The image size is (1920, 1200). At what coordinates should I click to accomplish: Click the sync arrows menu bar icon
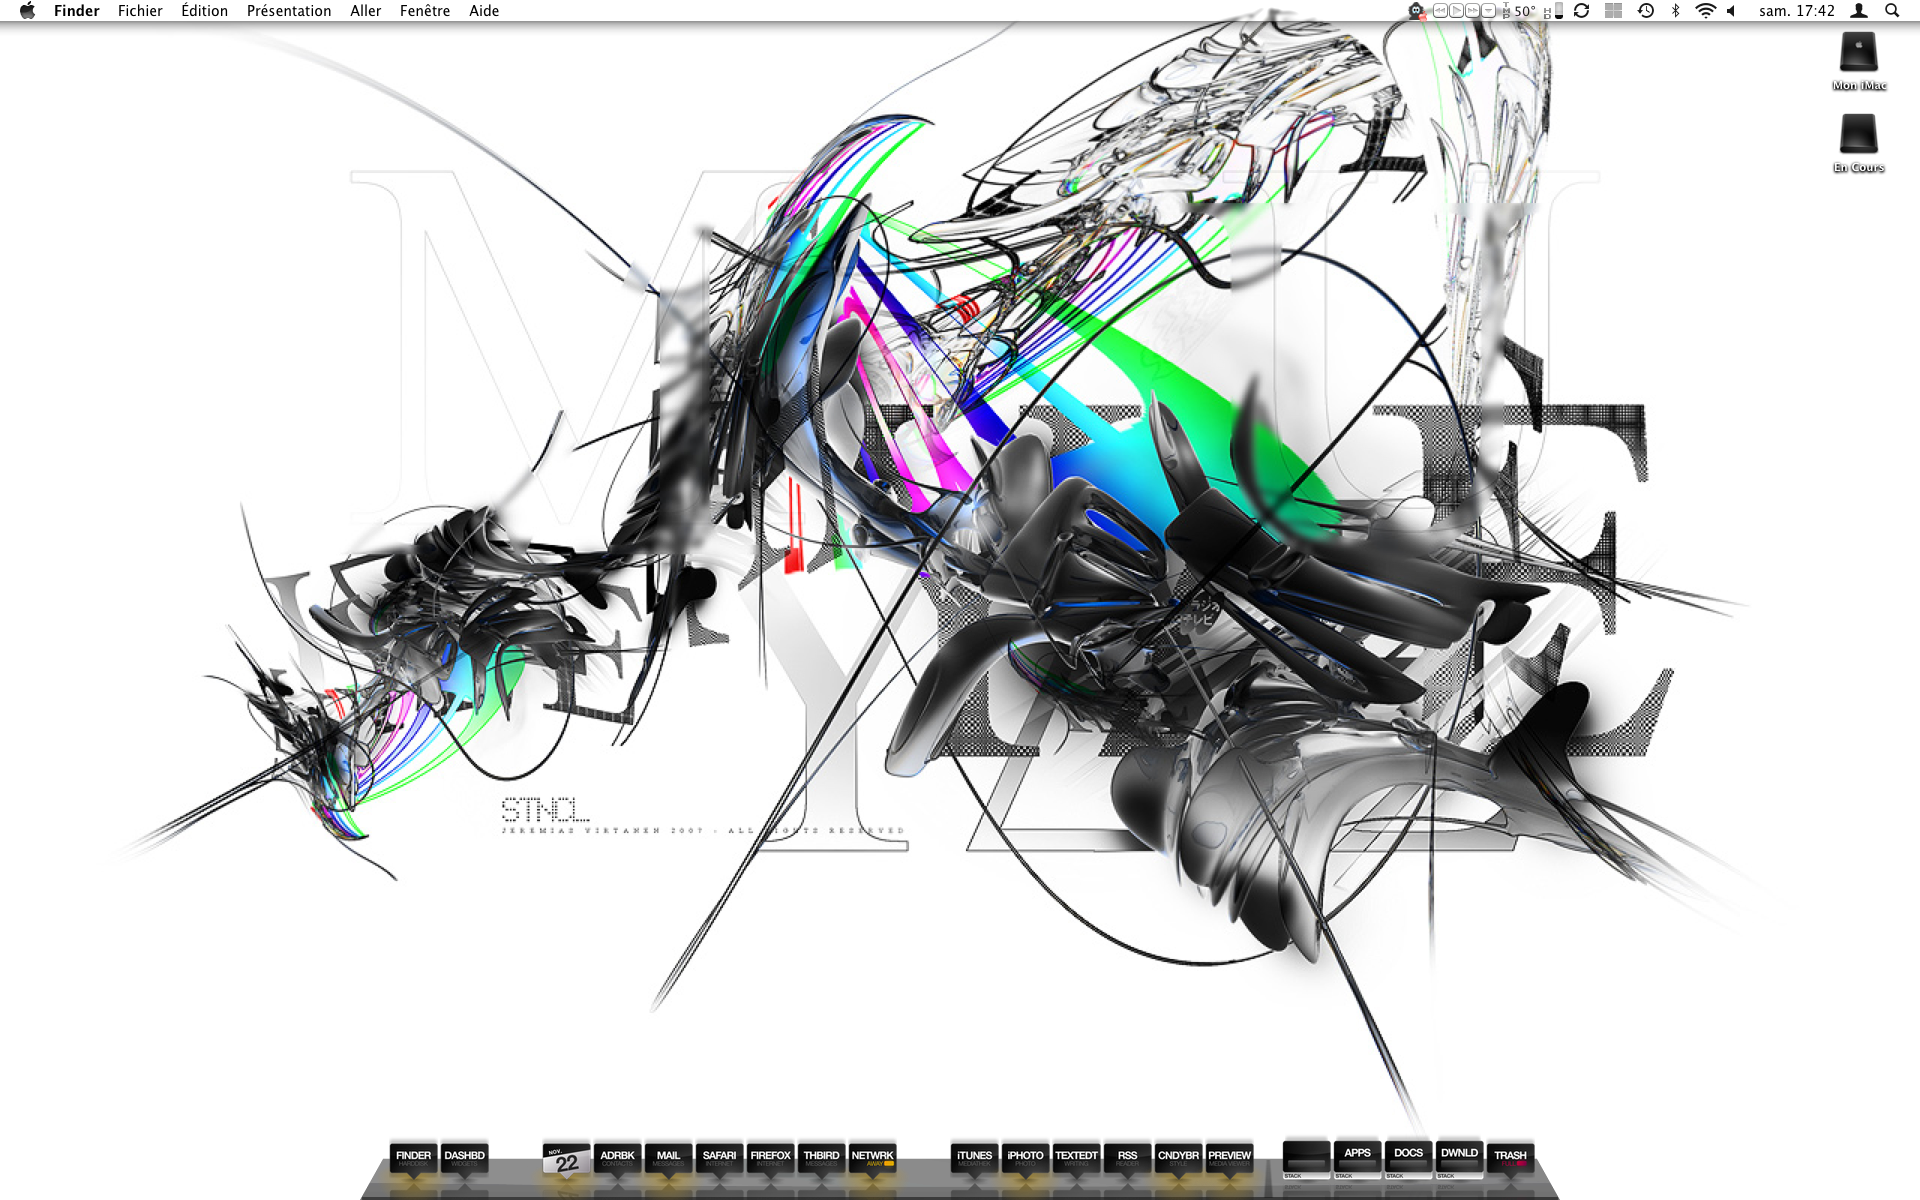click(1581, 11)
